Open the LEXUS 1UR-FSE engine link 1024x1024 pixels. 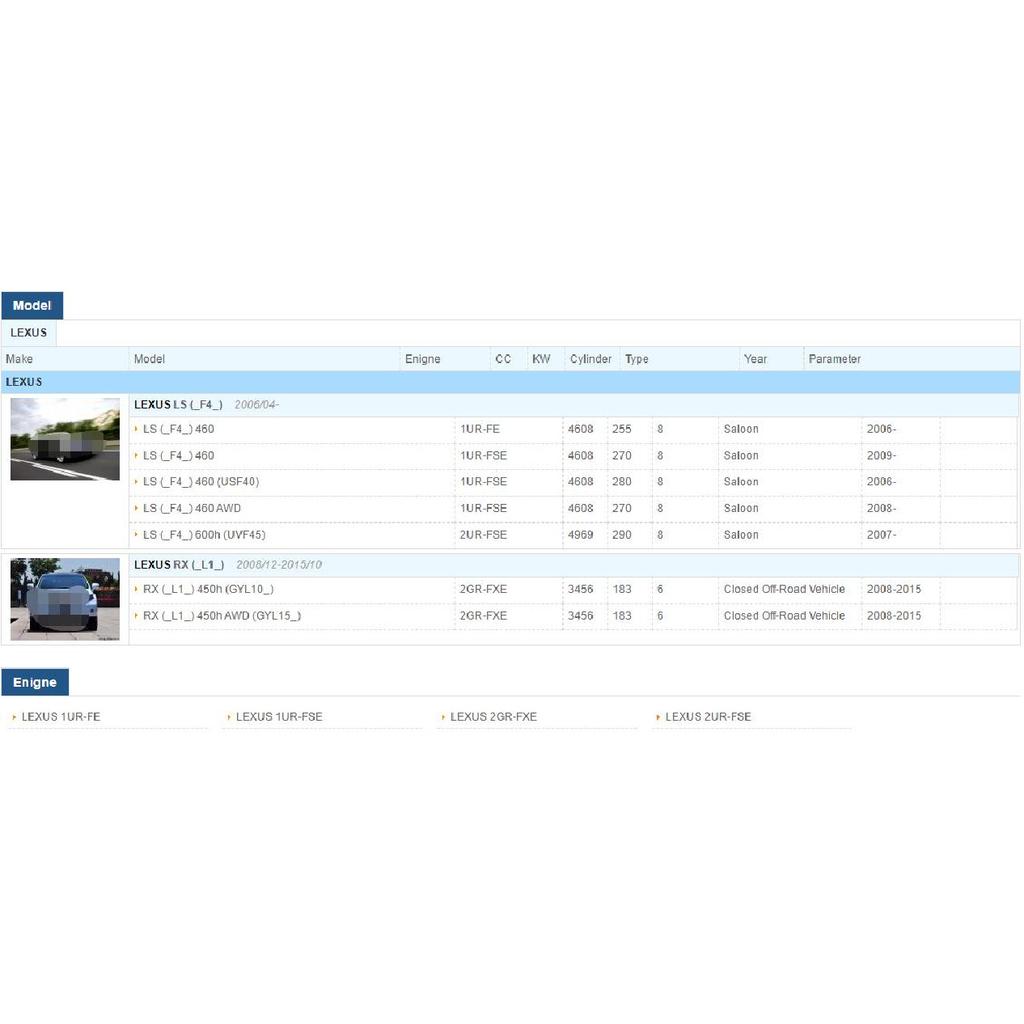coord(279,716)
